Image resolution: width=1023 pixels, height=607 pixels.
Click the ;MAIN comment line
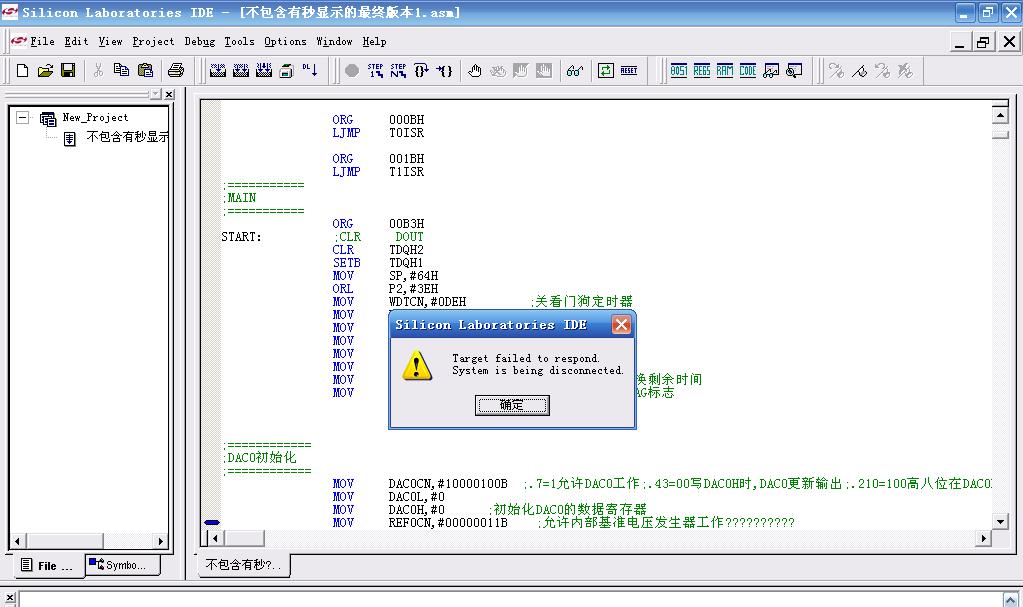[239, 198]
